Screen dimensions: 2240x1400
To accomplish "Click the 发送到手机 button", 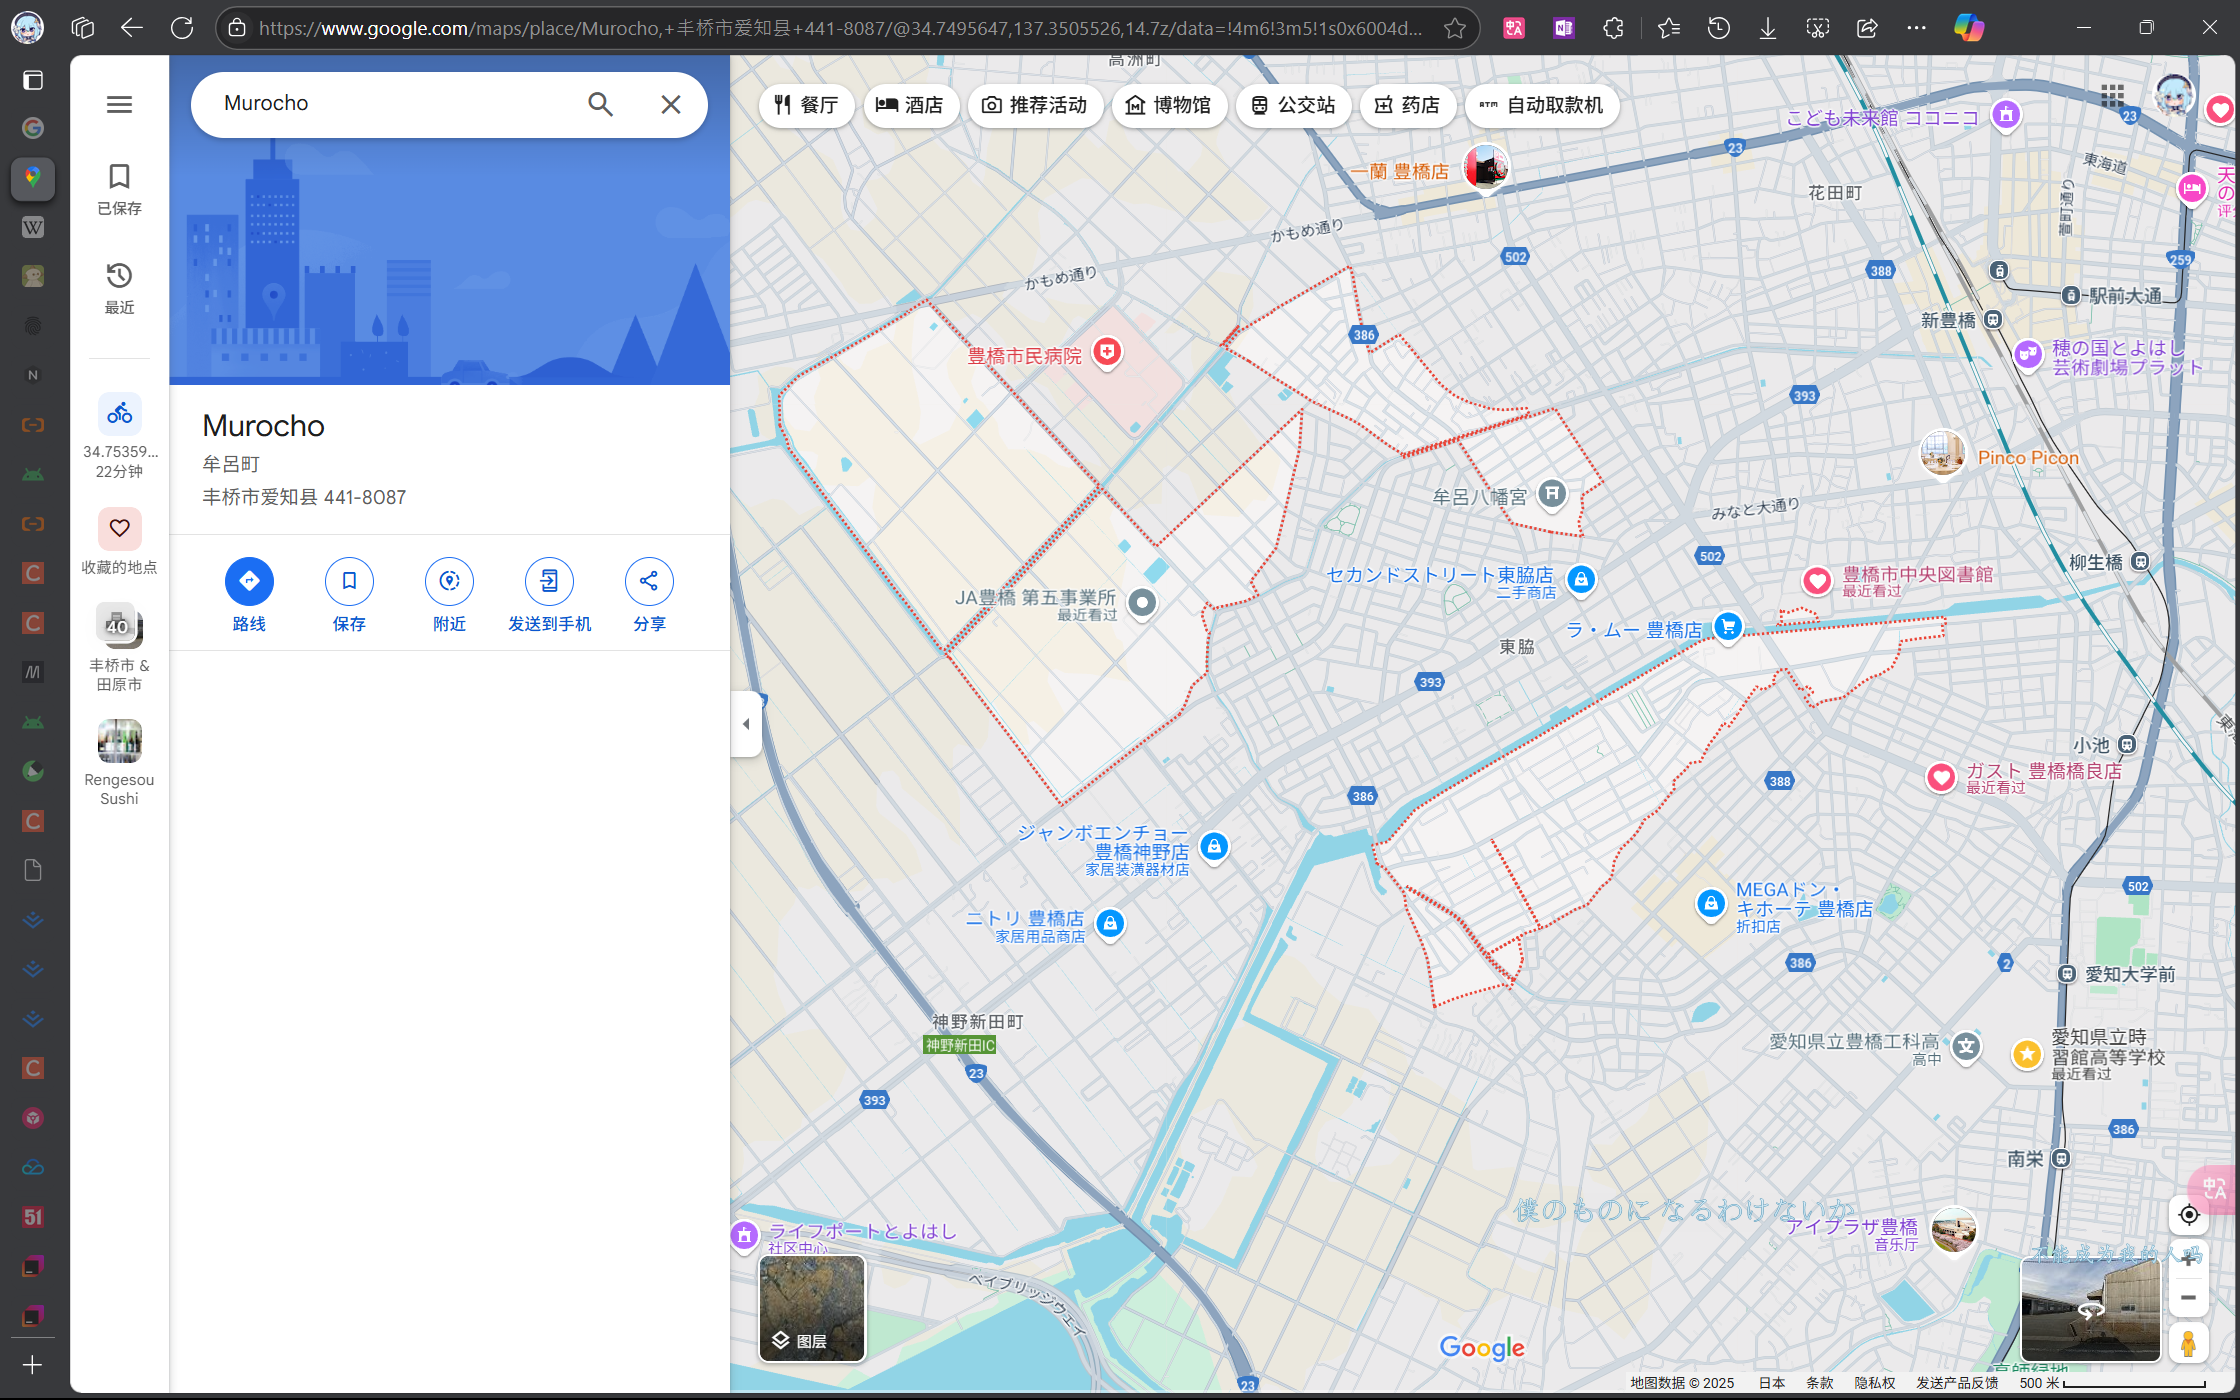I will coord(549,596).
